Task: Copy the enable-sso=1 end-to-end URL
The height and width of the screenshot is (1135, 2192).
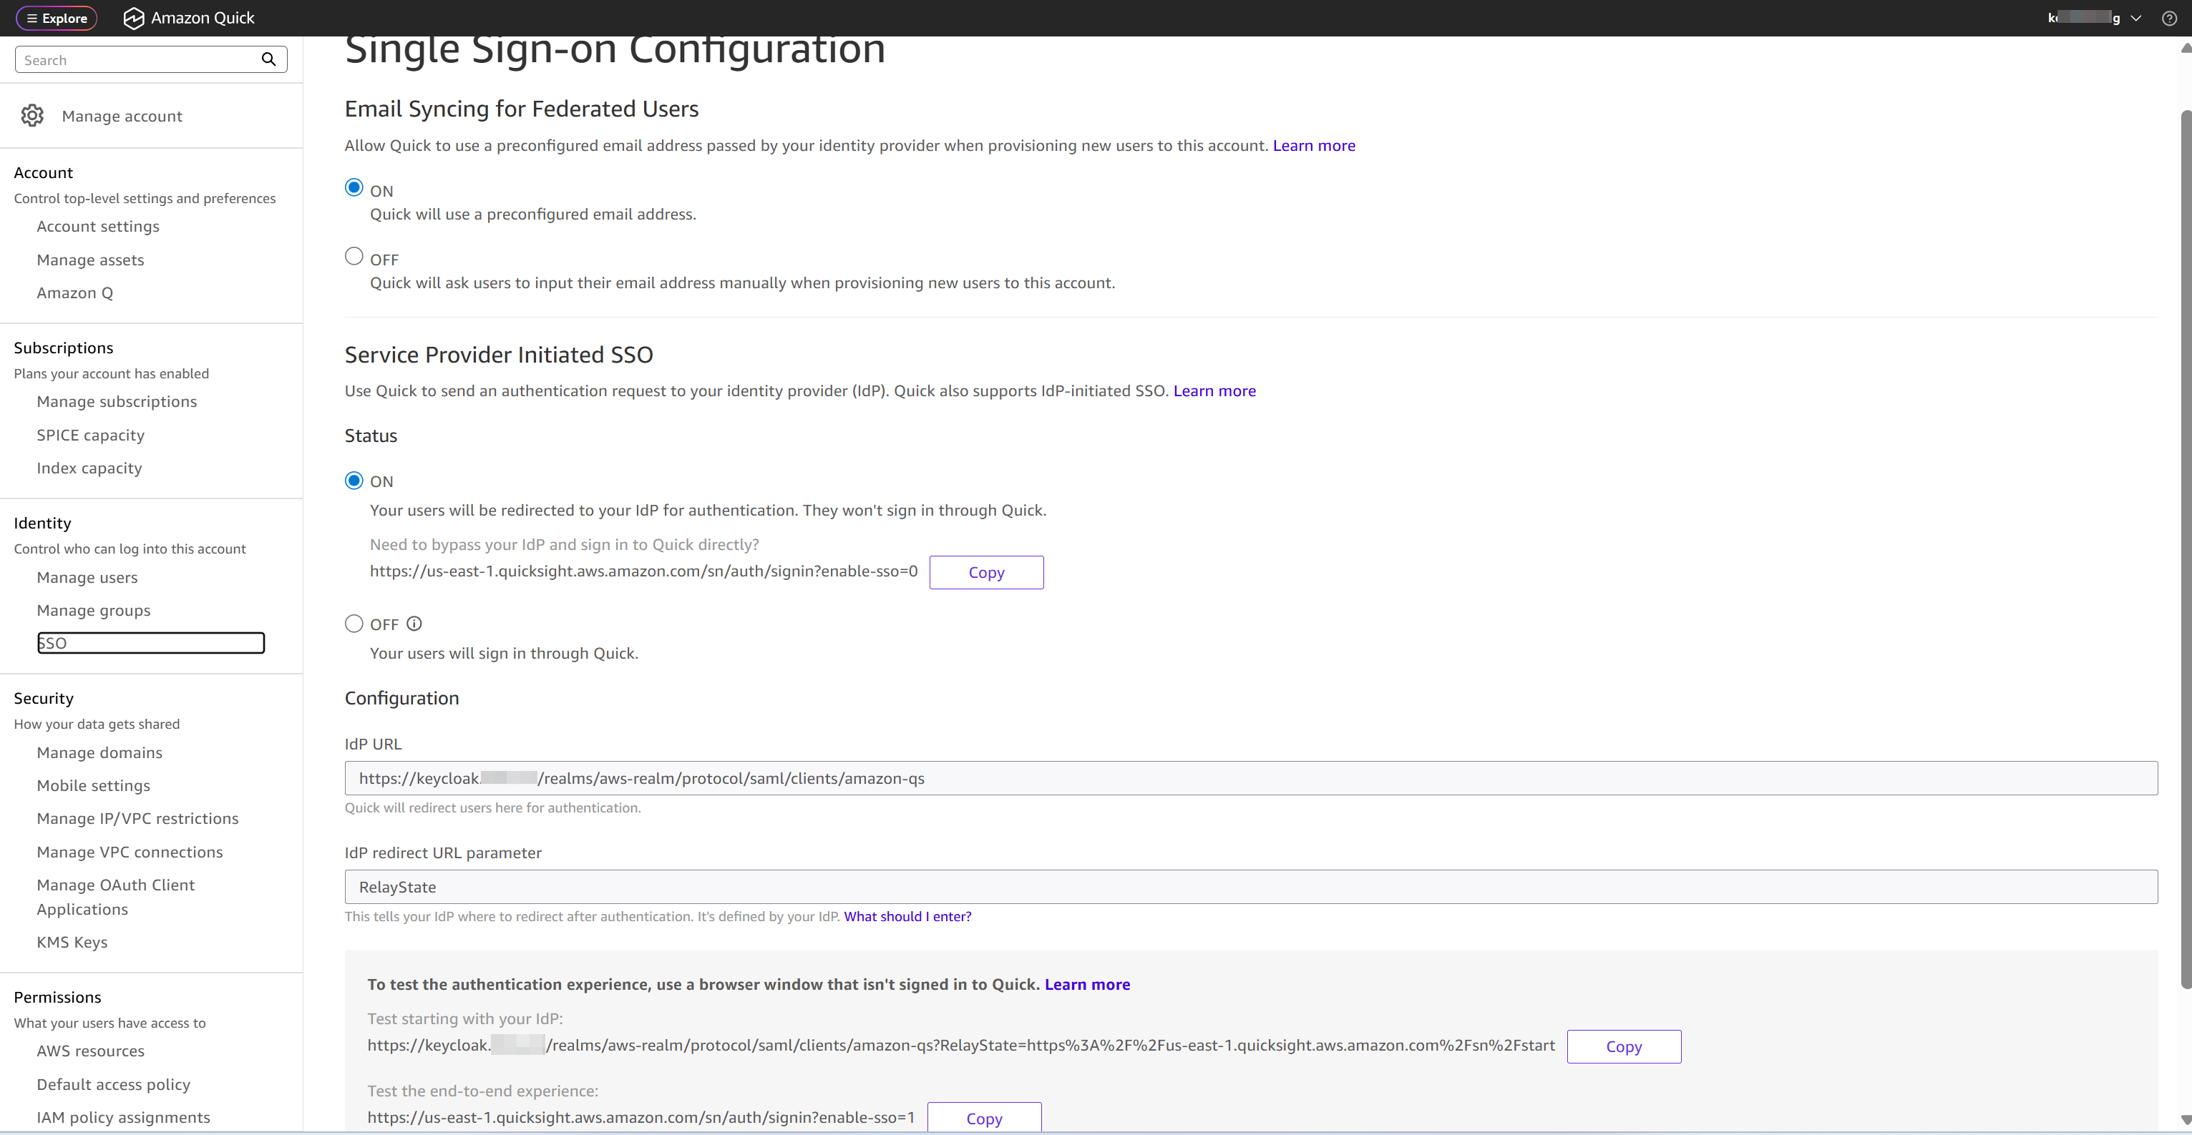Action: click(x=984, y=1118)
